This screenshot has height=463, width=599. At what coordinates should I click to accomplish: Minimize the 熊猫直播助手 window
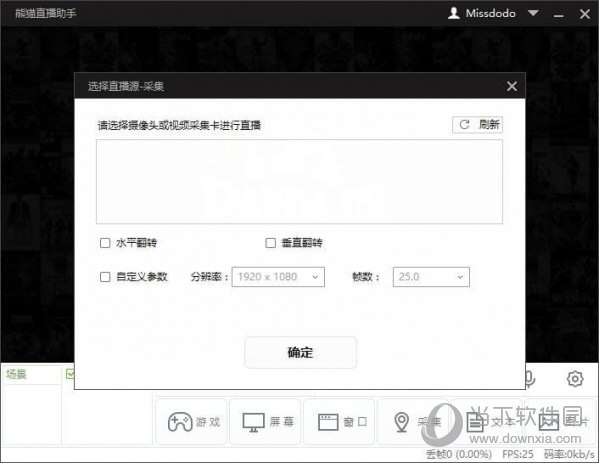tap(559, 15)
